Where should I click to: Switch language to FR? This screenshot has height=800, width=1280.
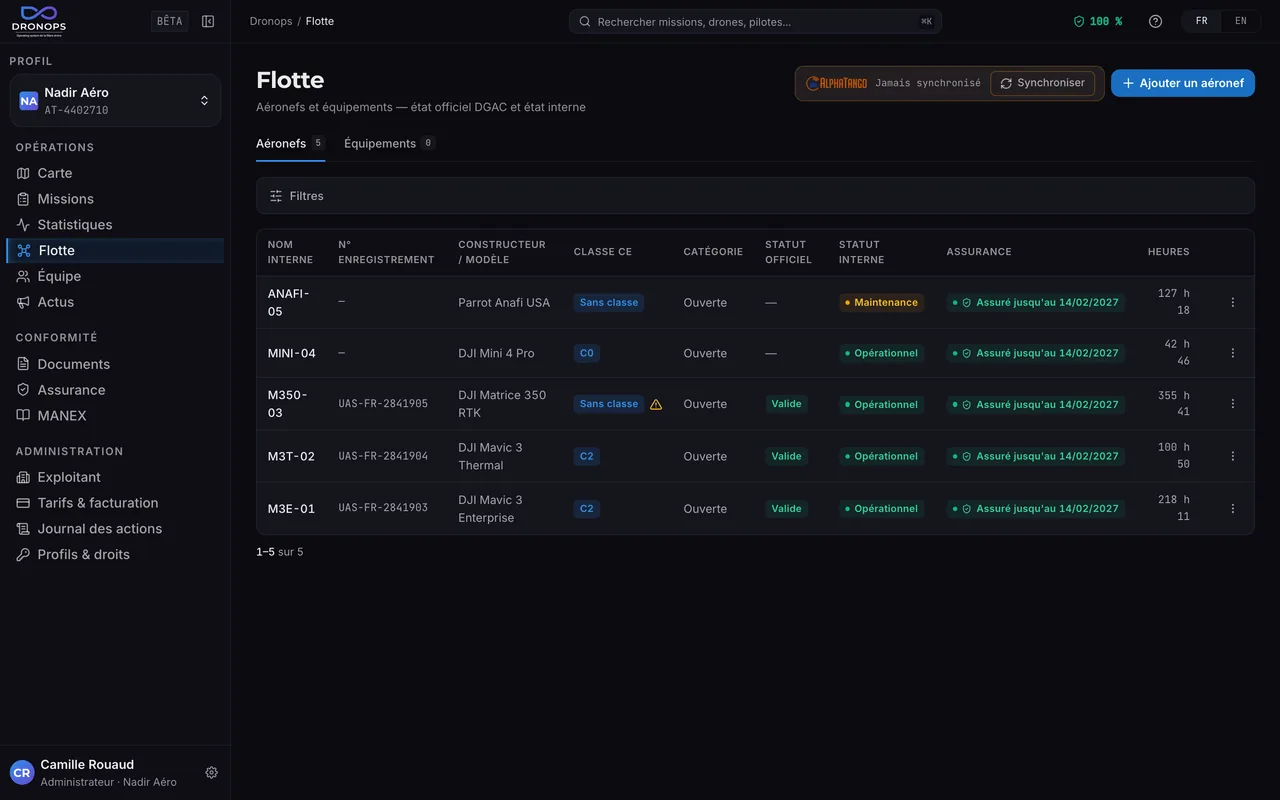tap(1201, 21)
